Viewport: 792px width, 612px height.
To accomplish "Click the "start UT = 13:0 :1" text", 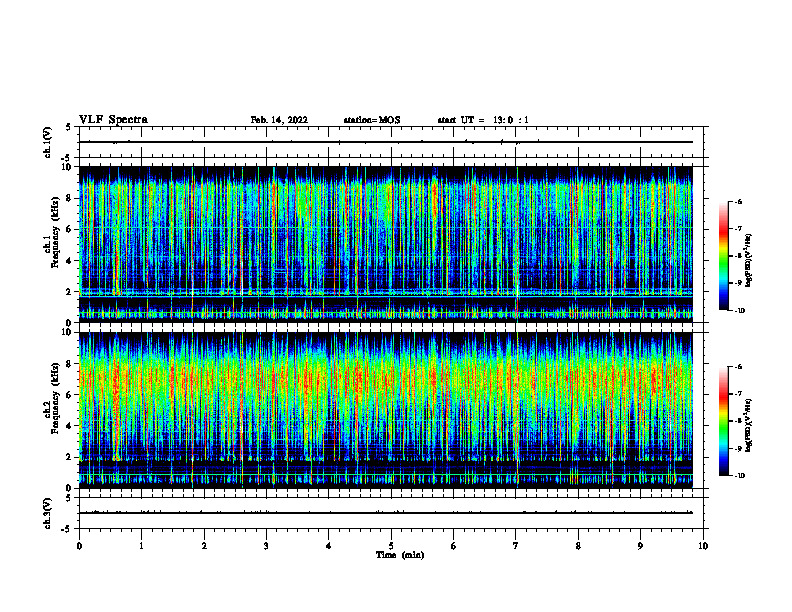I will [x=483, y=120].
